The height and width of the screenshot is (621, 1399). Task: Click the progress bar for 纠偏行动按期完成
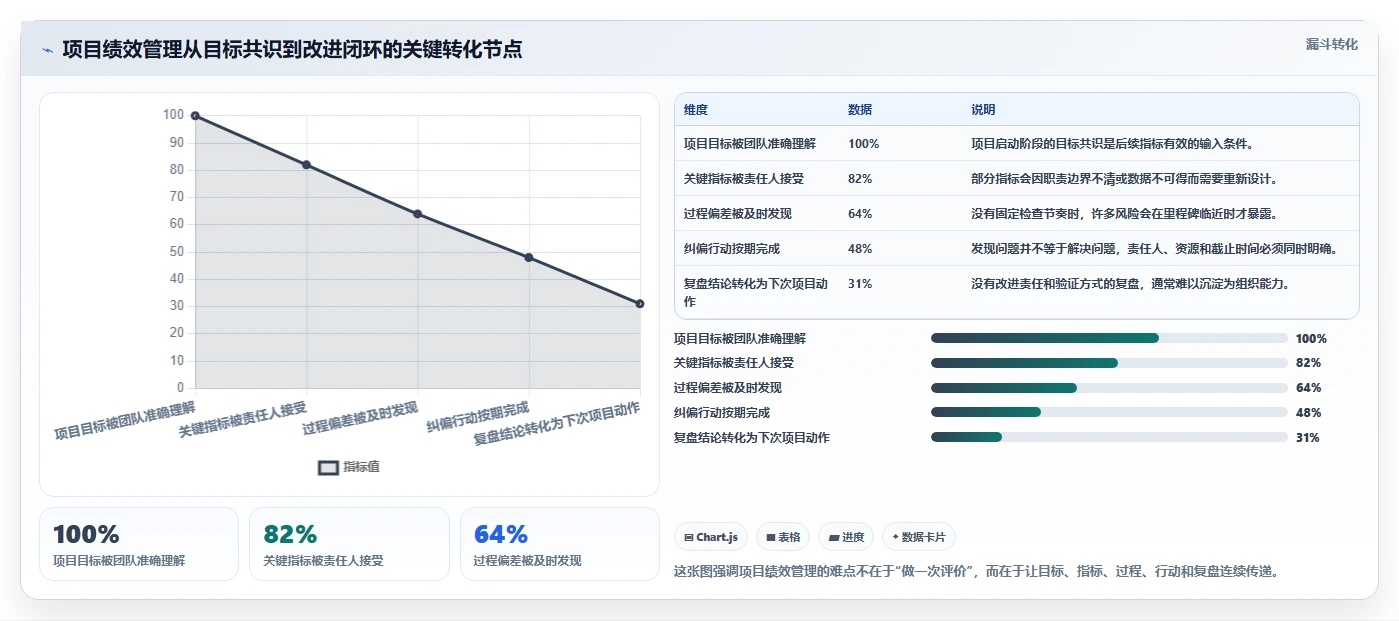[x=1109, y=412]
